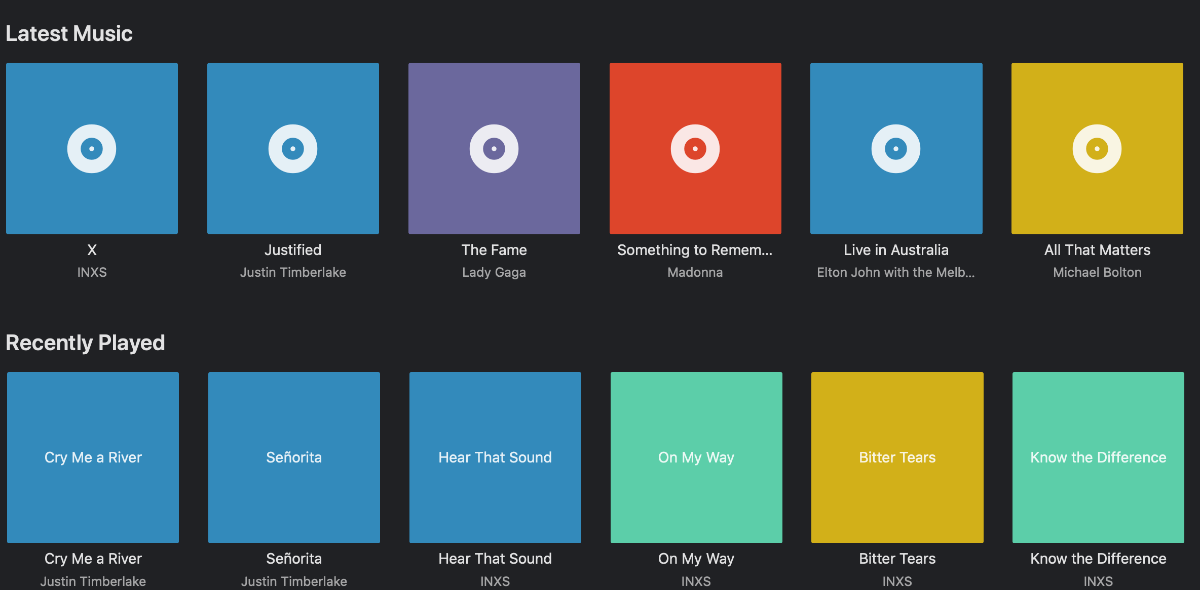The height and width of the screenshot is (590, 1200).
Task: Click the Know the Difference caption below tile
Action: click(x=1098, y=559)
